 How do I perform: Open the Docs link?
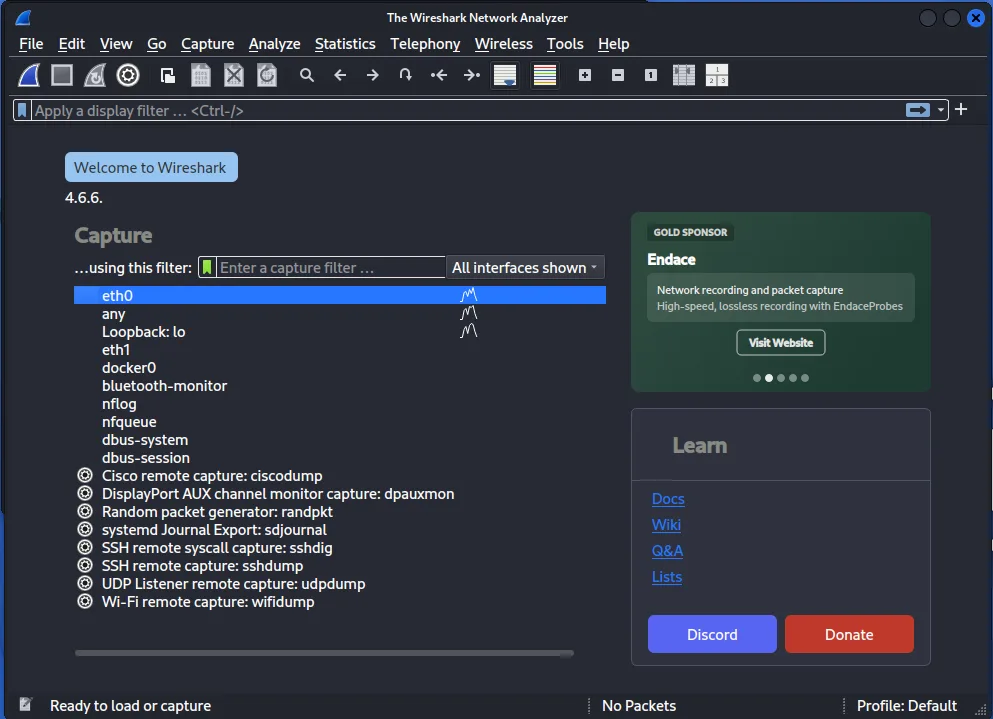pos(668,499)
